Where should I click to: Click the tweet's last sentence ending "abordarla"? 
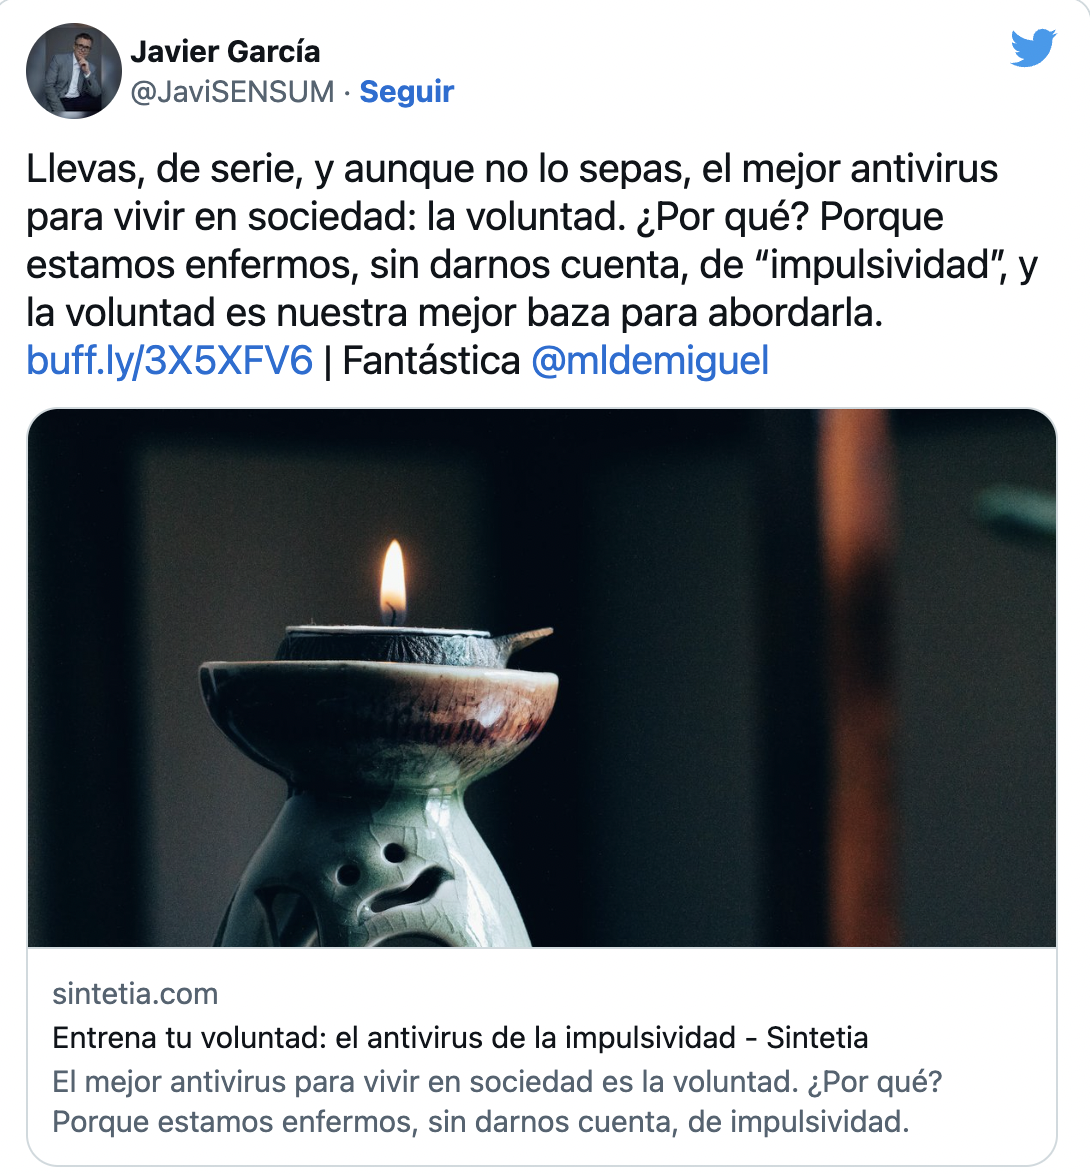click(454, 312)
